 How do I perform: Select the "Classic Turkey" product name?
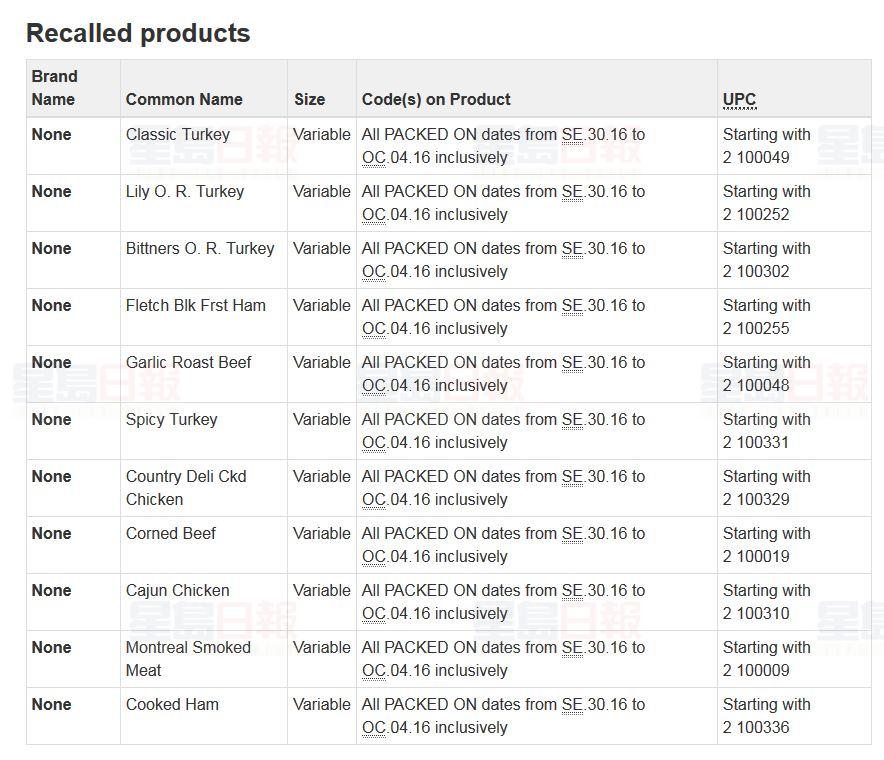tap(178, 134)
